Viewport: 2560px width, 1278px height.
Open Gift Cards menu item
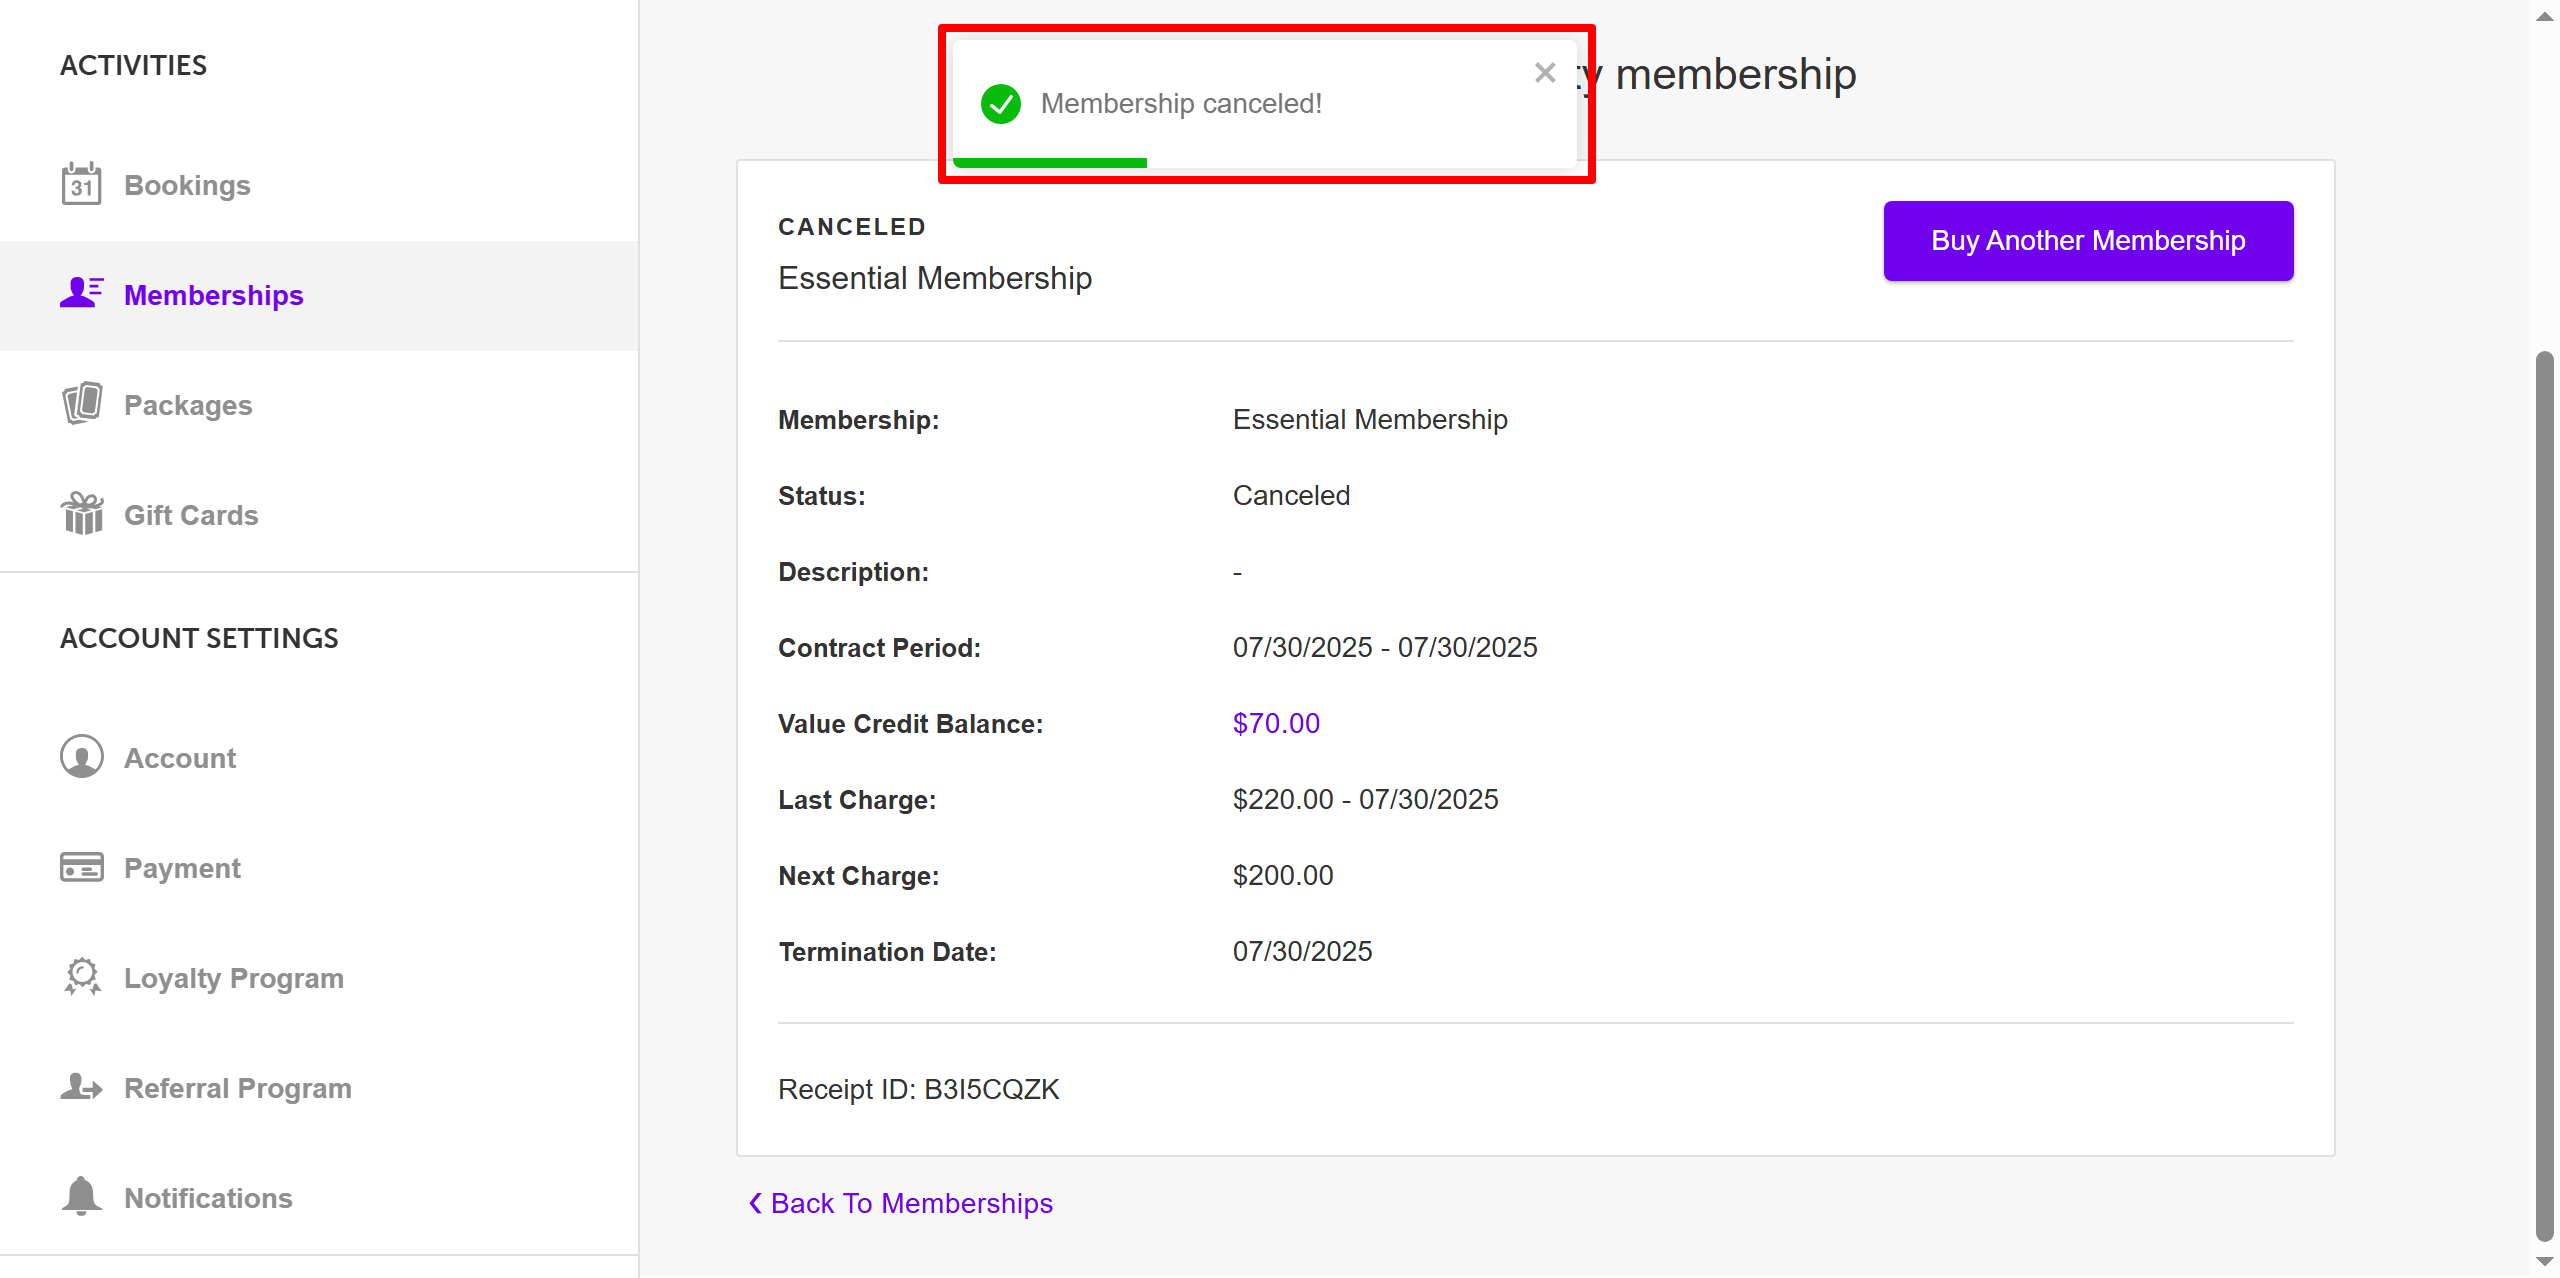190,515
